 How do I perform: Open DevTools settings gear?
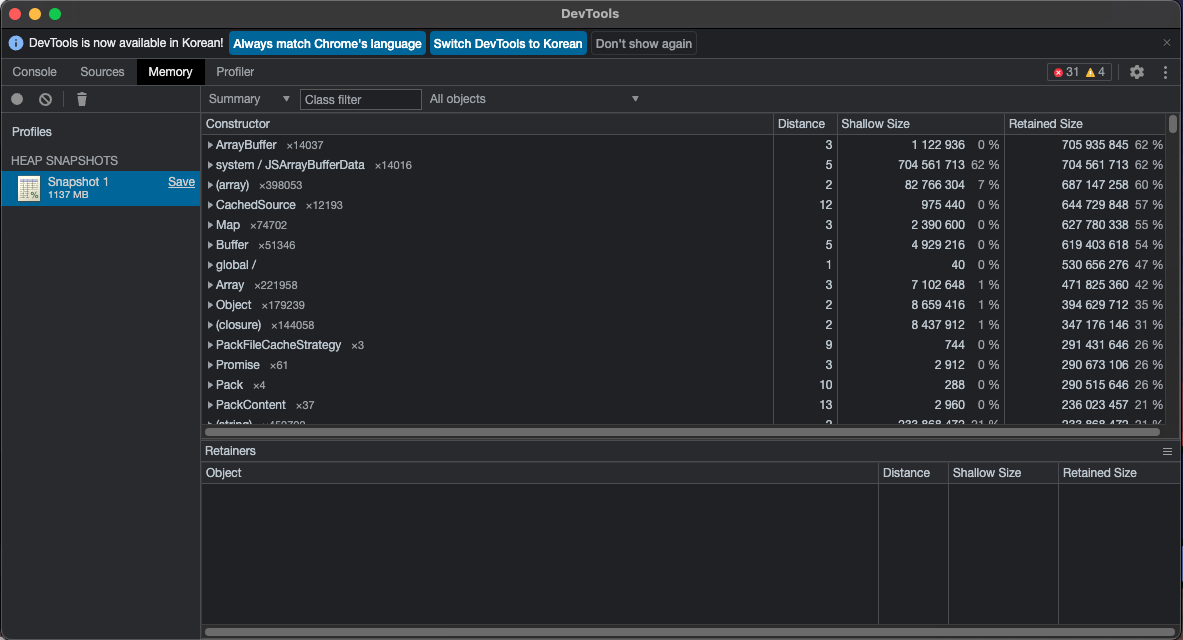click(1136, 72)
